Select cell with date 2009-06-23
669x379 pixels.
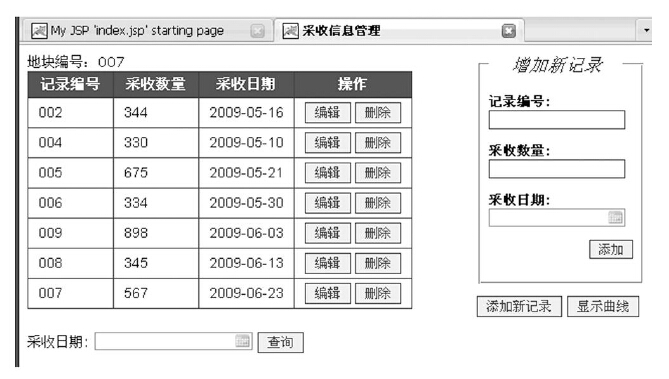point(246,293)
